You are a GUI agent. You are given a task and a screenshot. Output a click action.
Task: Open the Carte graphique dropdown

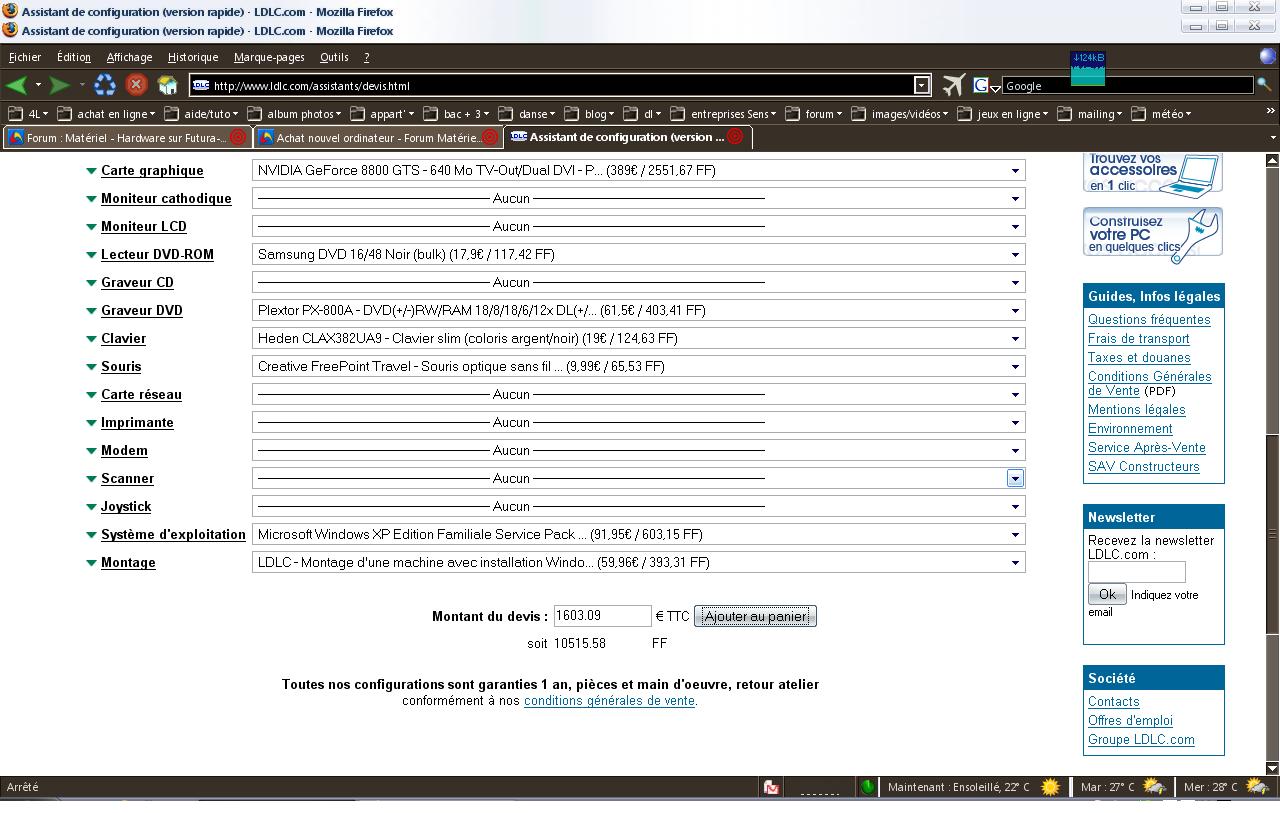tap(638, 171)
